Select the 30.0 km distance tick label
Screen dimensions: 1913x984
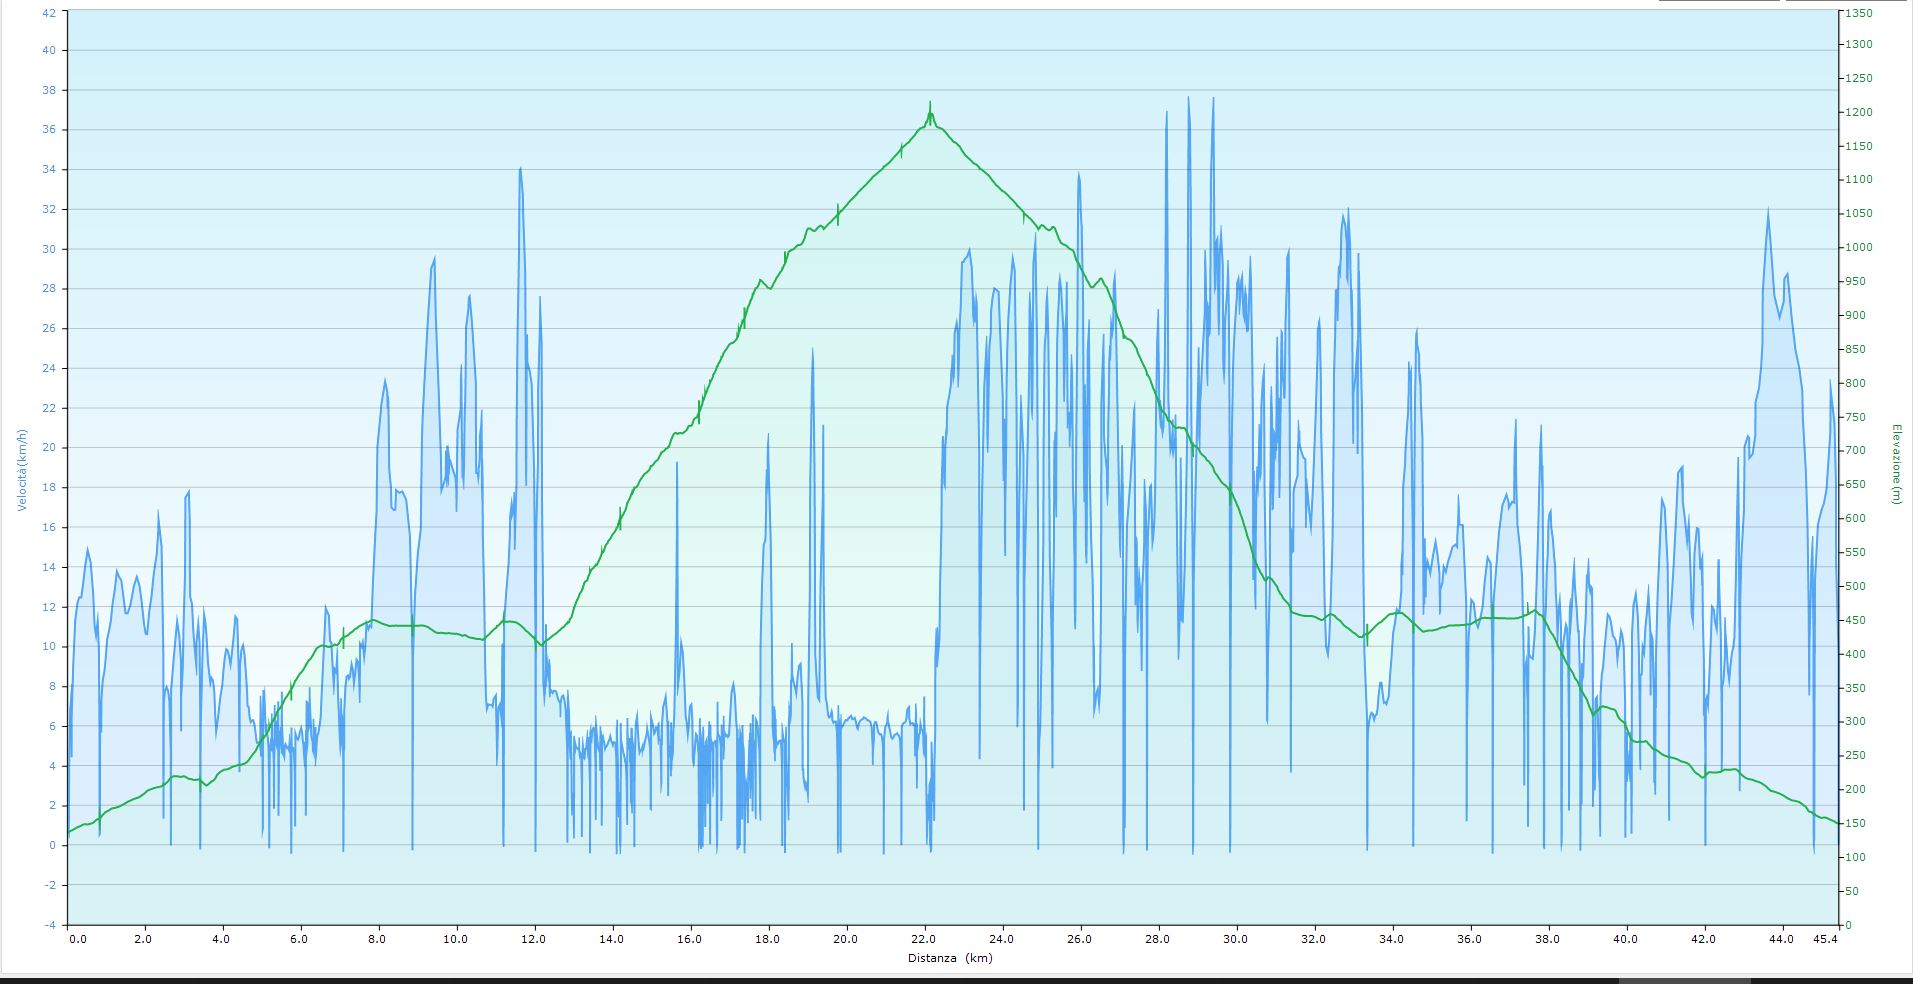pyautogui.click(x=1235, y=939)
